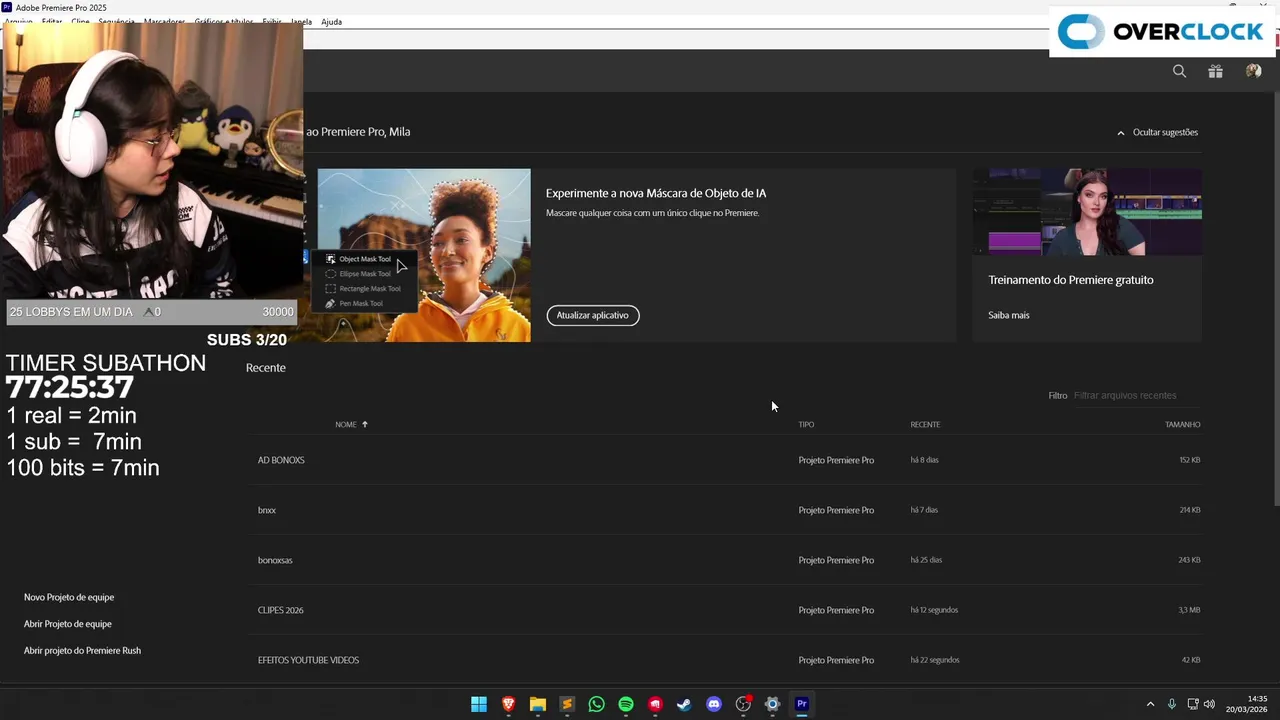Click Projeto Premiere Pro in CLIPES 2026 row
Image resolution: width=1280 pixels, height=720 pixels.
coord(836,610)
